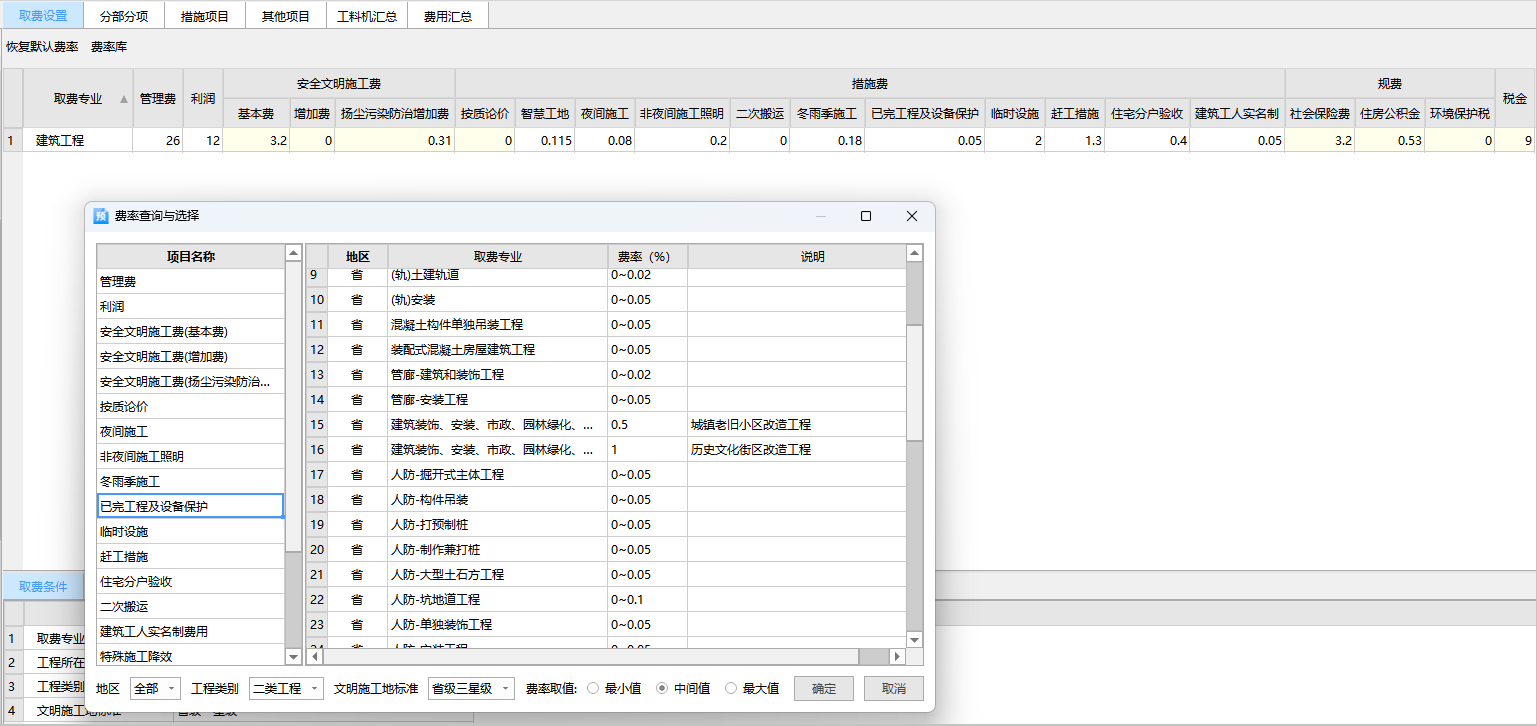Image resolution: width=1537 pixels, height=726 pixels.
Task: Switch to the 分部分项 tab
Action: click(124, 17)
